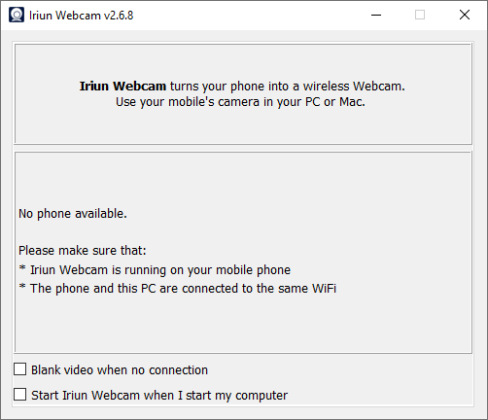Click 'turns your phone into a wireless Webcam' text
Viewport: 488px width, 420px height.
[x=287, y=86]
